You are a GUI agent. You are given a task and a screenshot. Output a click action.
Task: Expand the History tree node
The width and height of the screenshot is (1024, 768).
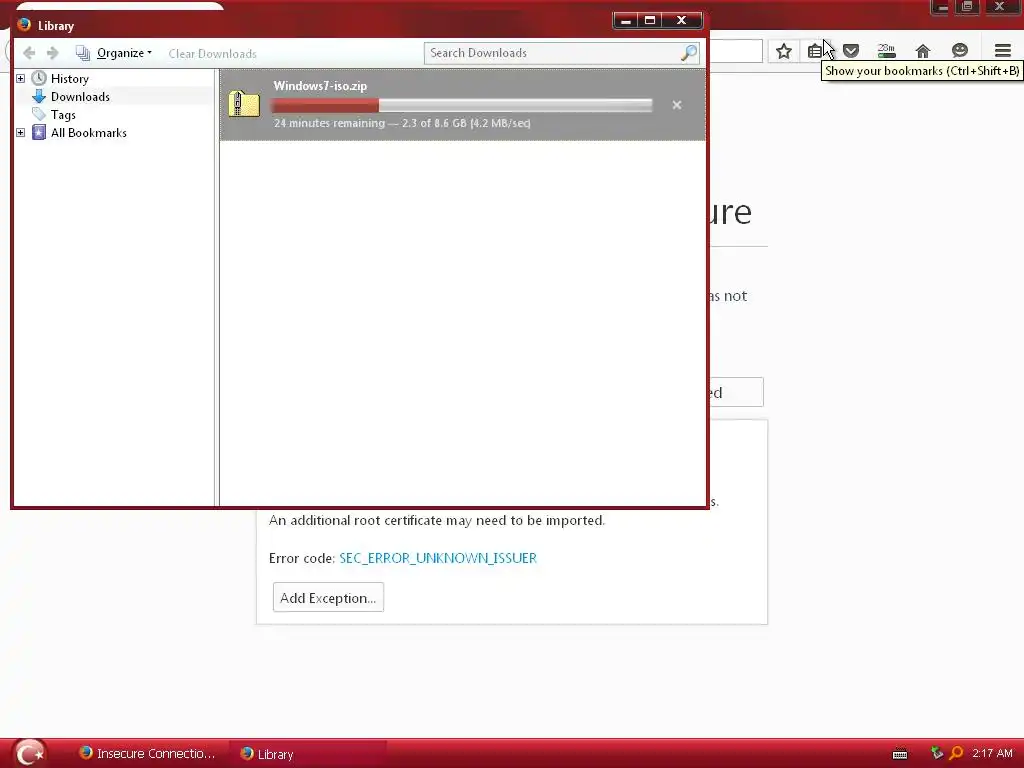click(x=20, y=78)
